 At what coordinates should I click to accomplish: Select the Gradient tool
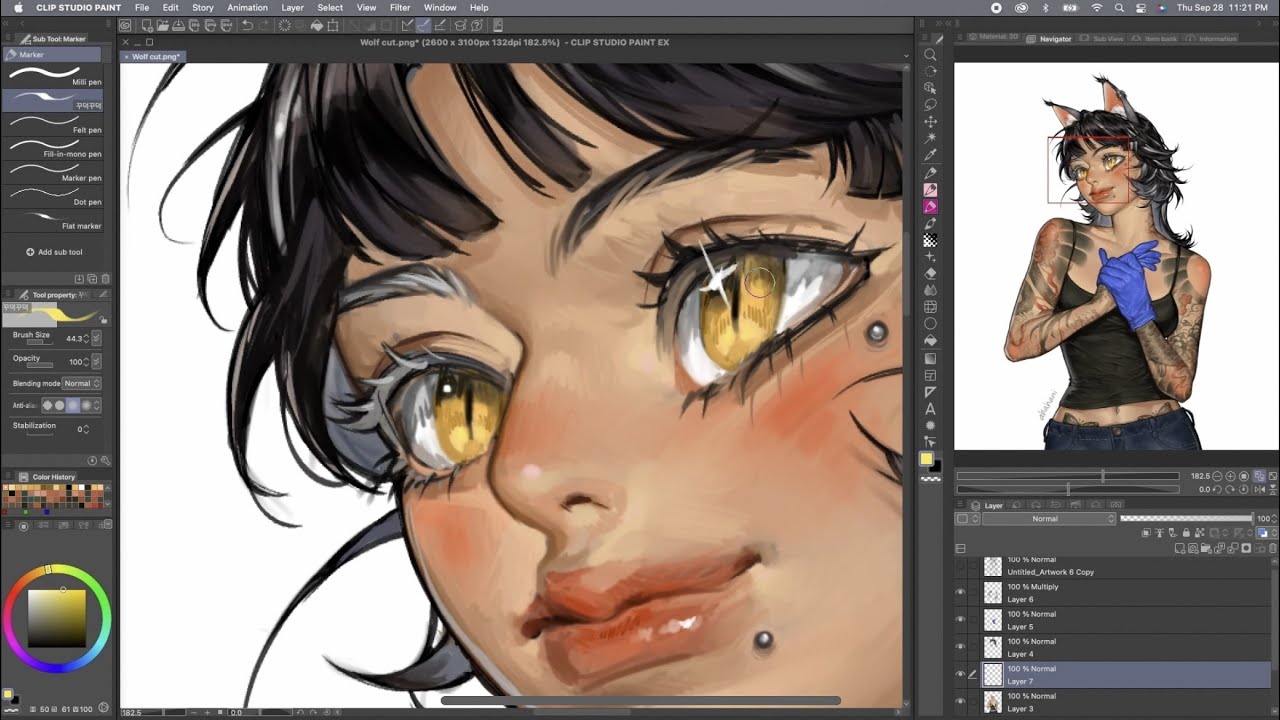(x=930, y=358)
